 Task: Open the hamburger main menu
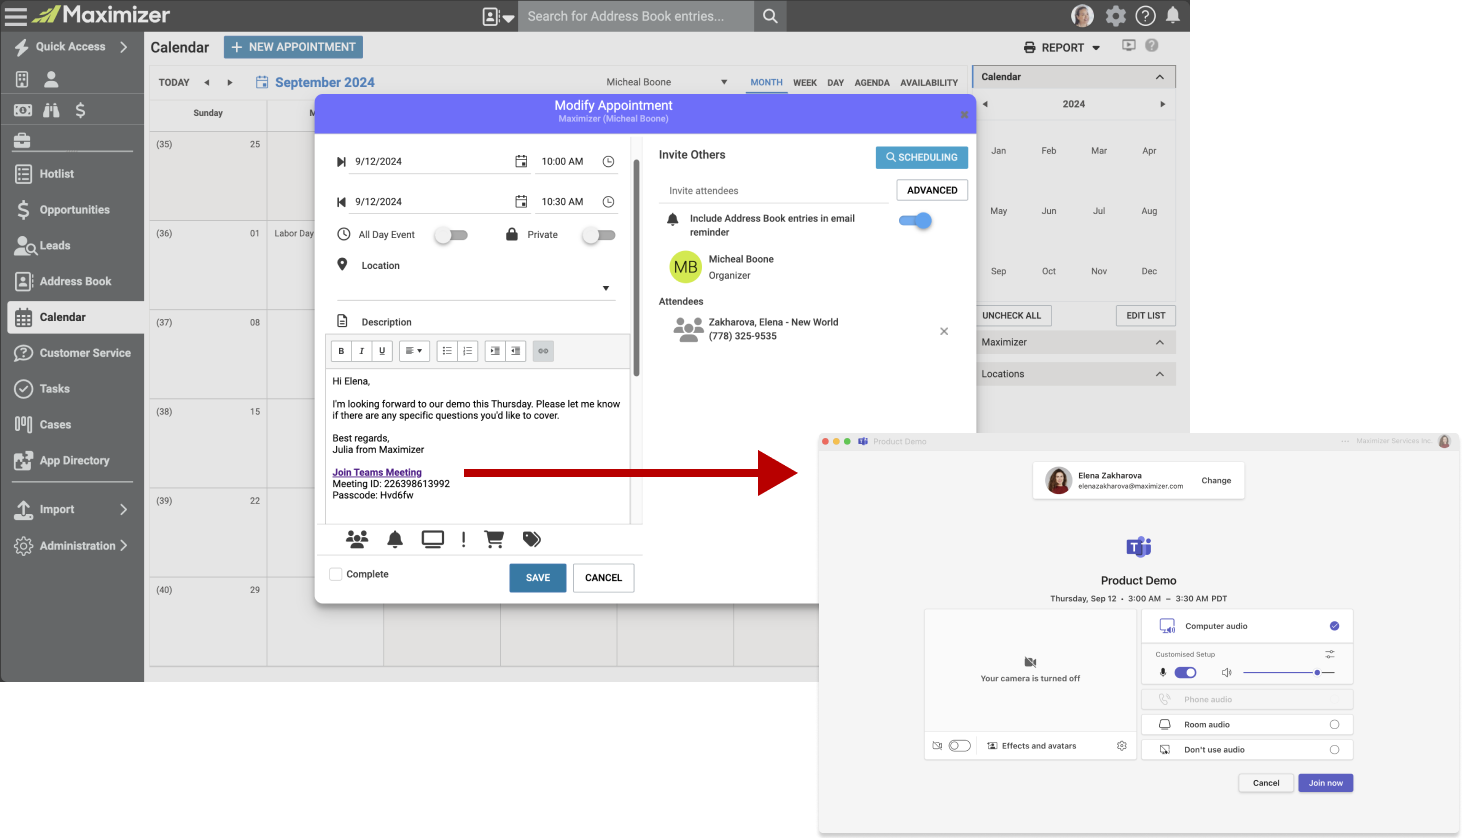click(x=15, y=16)
